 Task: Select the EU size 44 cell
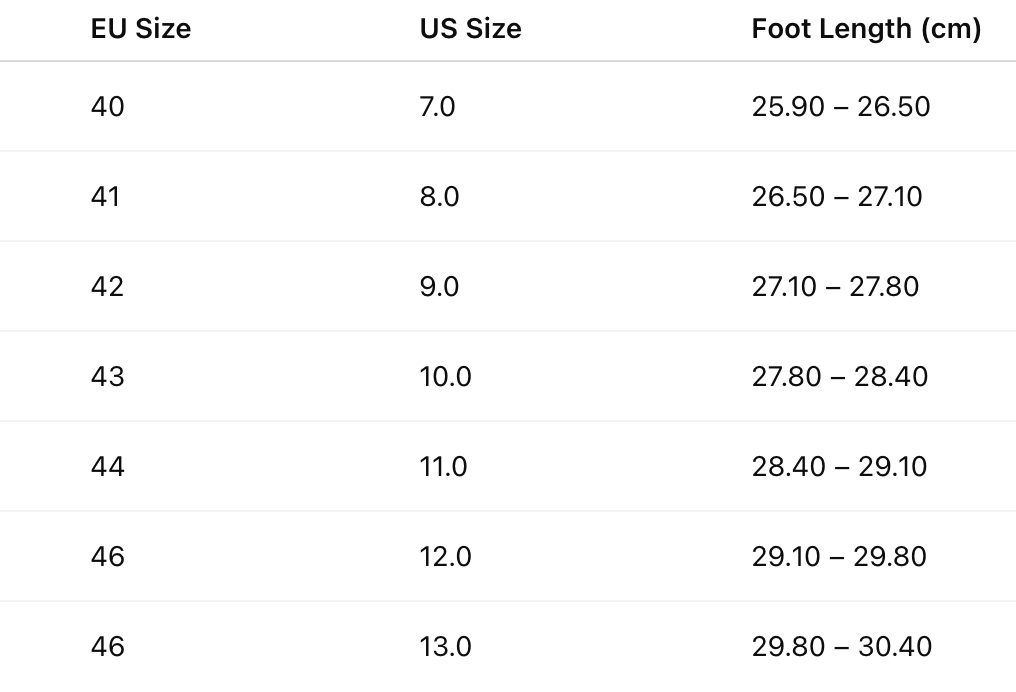coord(108,466)
